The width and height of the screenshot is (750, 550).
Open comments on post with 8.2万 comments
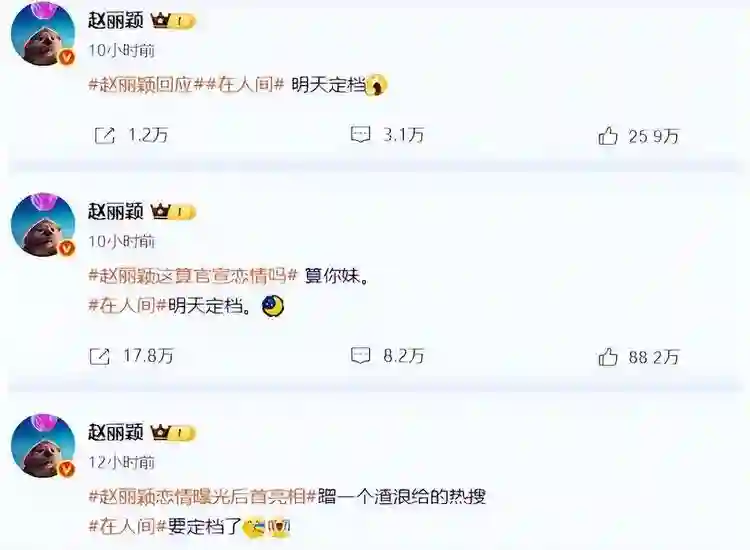tap(360, 355)
